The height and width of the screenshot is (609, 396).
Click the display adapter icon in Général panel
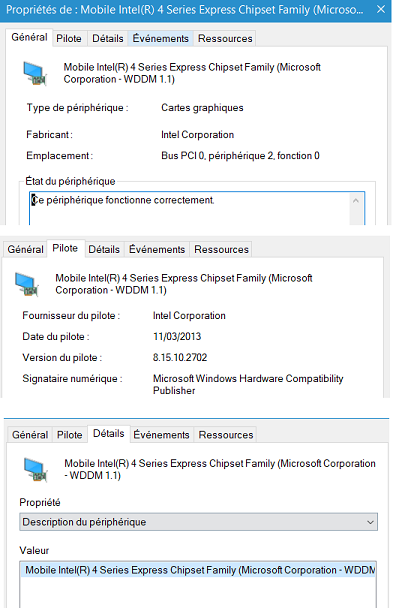click(x=35, y=73)
